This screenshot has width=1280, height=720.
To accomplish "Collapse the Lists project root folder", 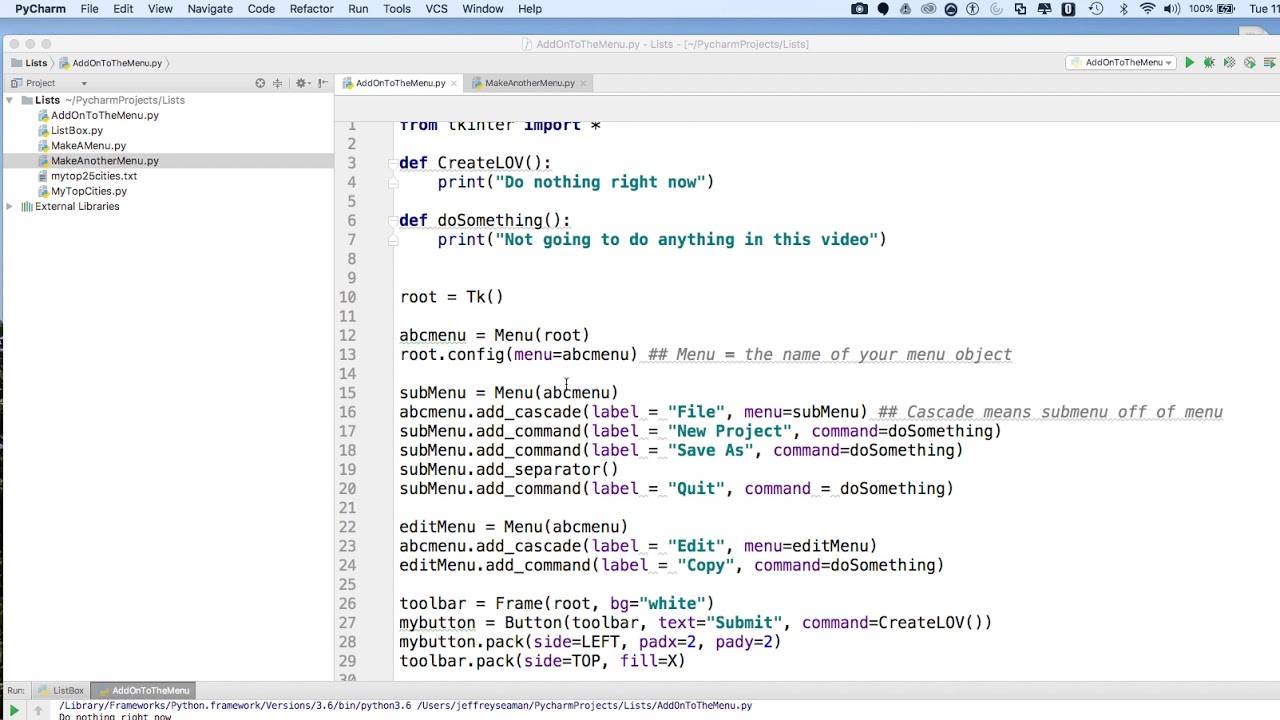I will 9,100.
